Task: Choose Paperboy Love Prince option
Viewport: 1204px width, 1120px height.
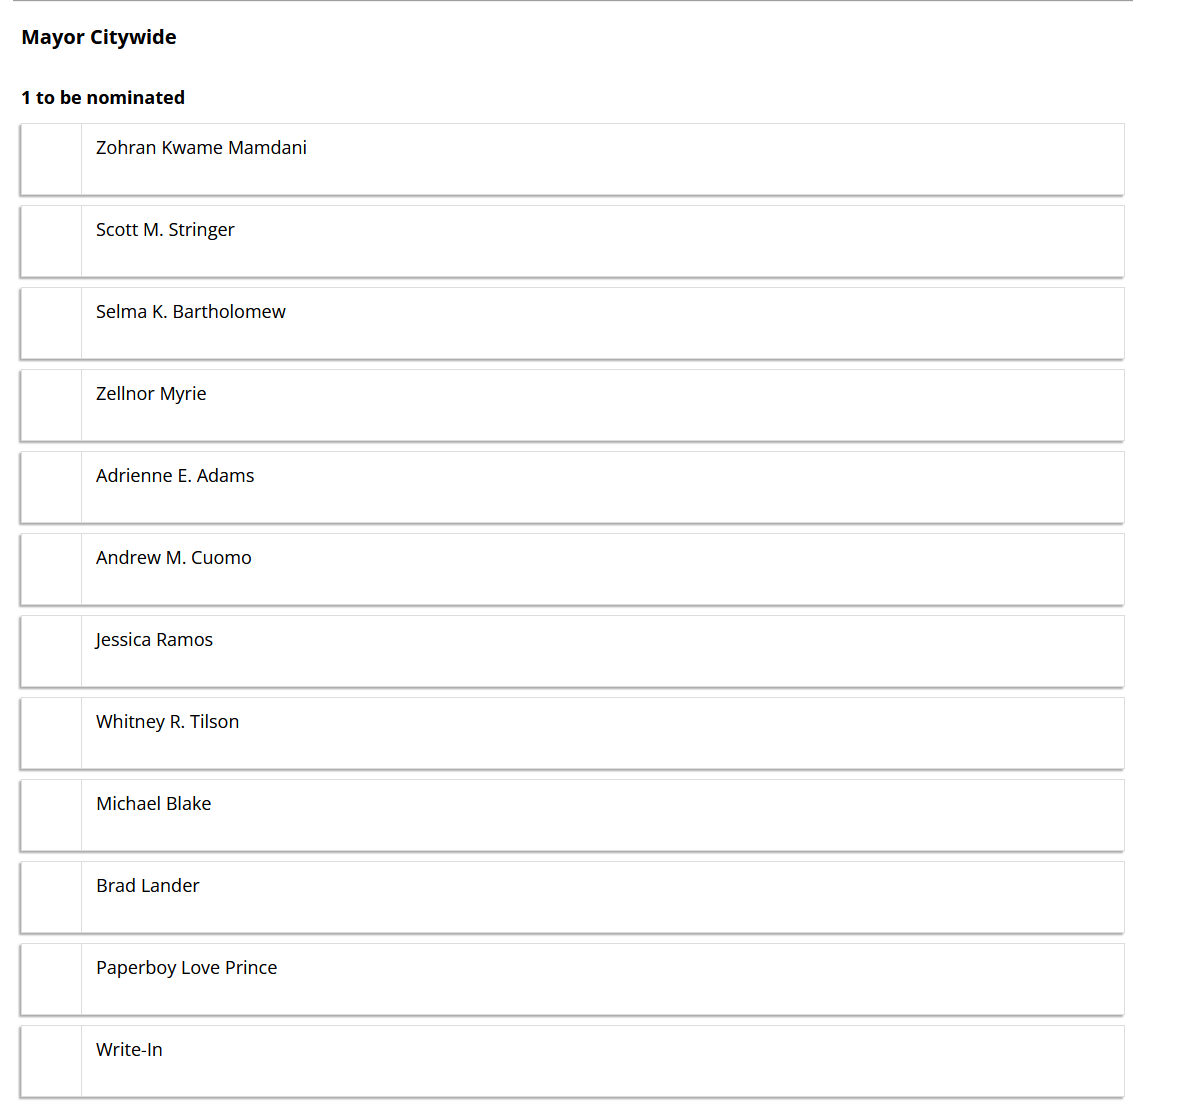Action: point(572,979)
